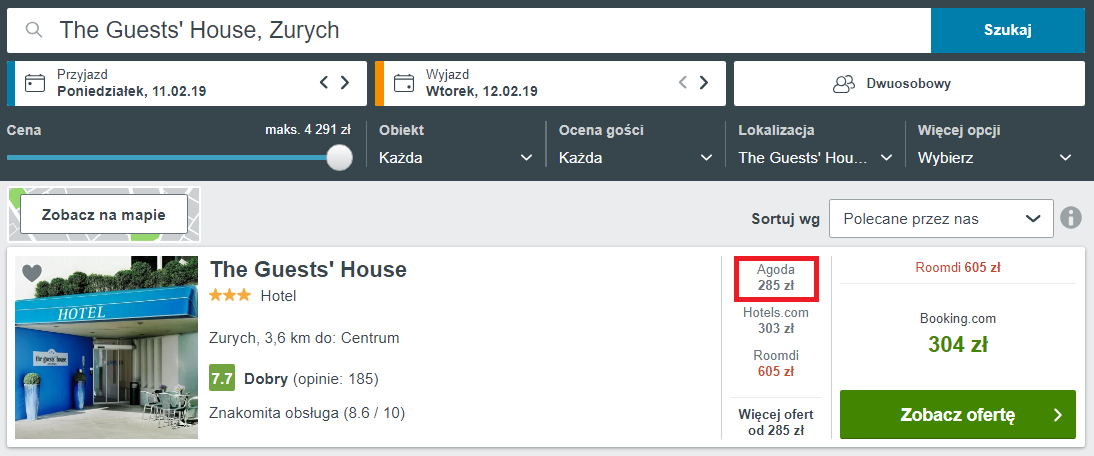The width and height of the screenshot is (1094, 456).
Task: Open The Guests' House hotel photo
Action: click(106, 348)
